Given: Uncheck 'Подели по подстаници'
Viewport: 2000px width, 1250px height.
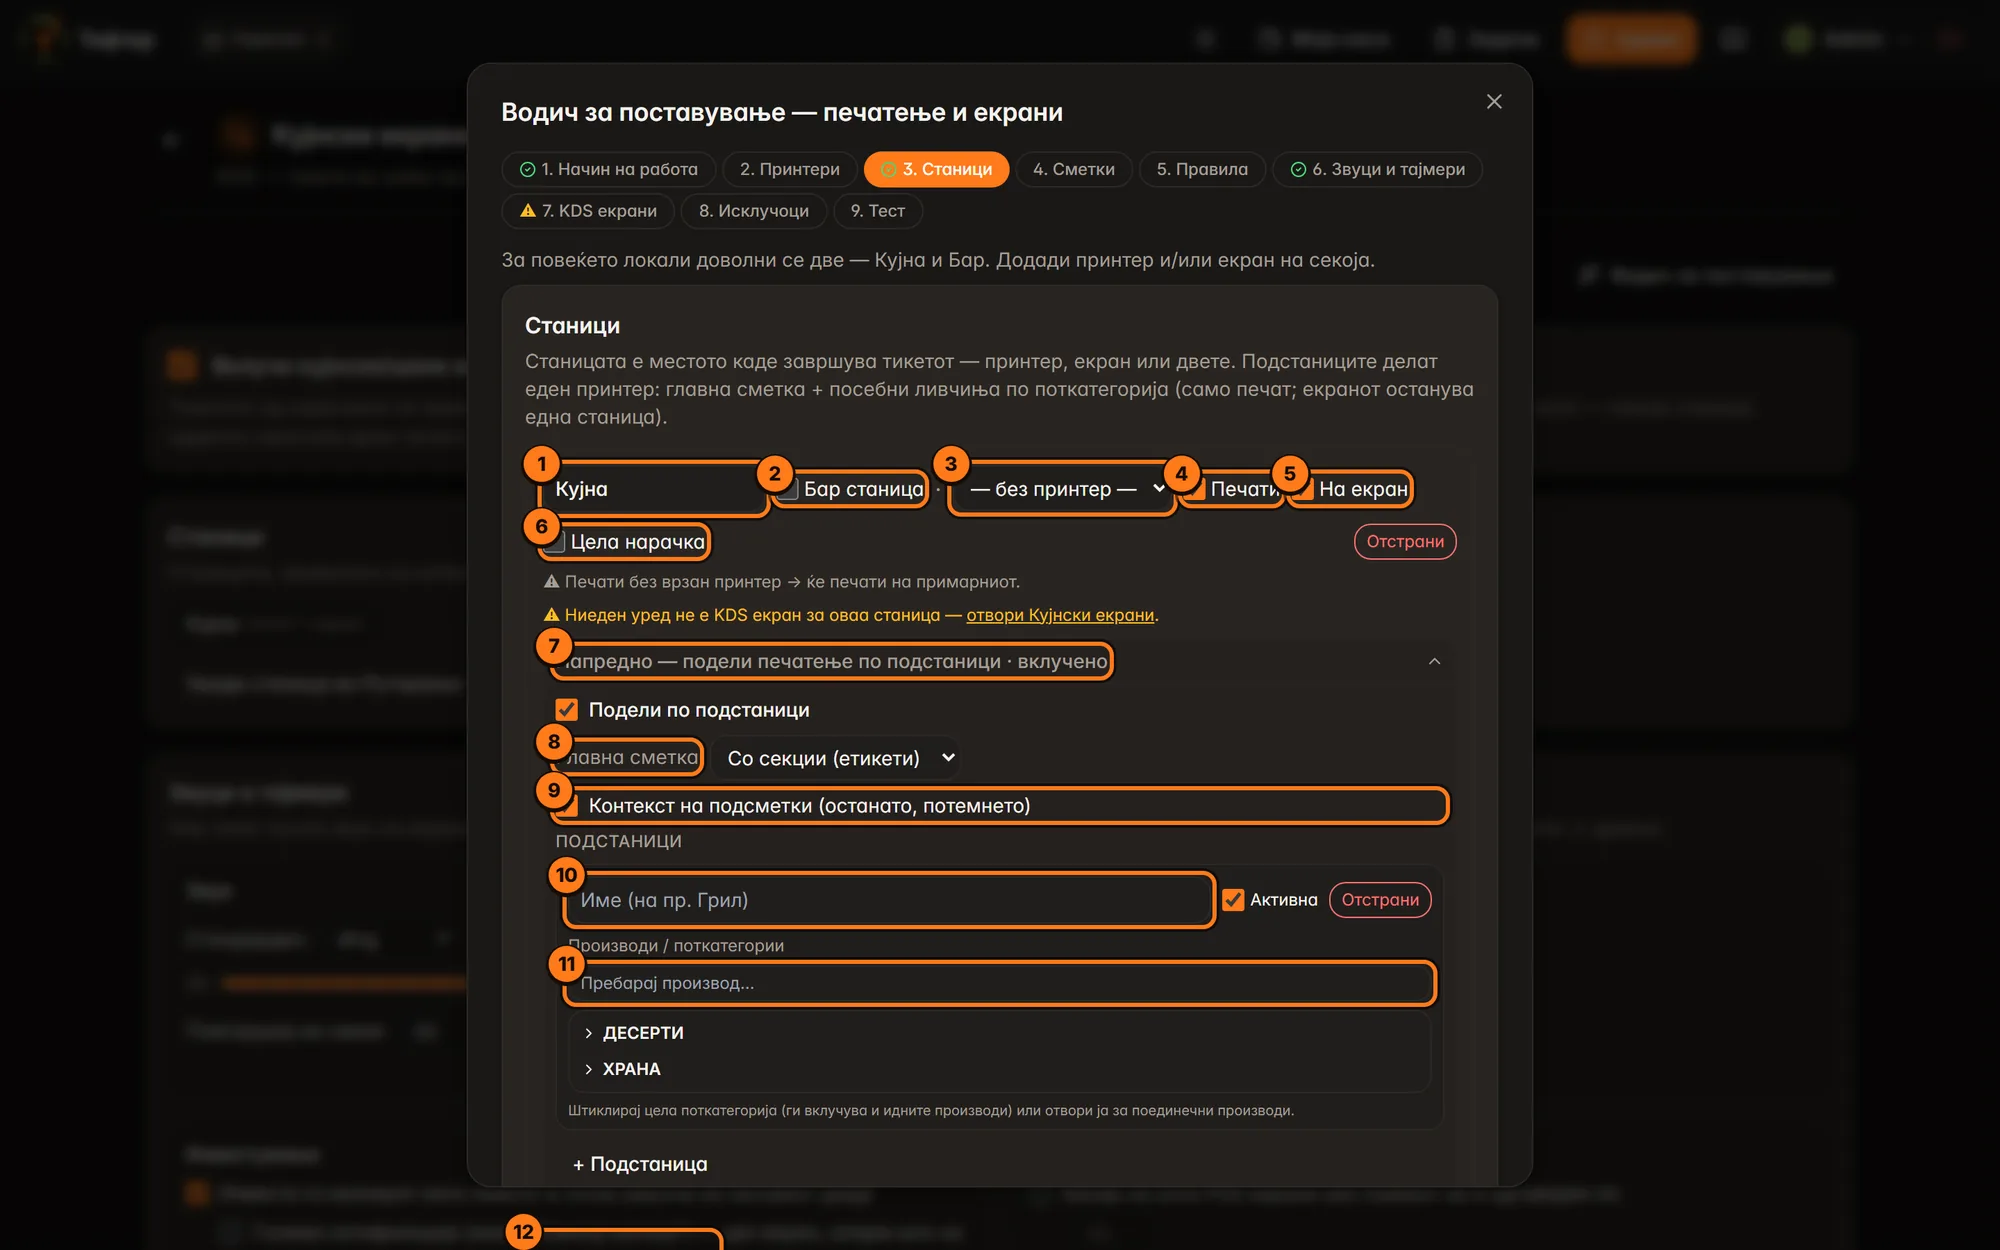Looking at the screenshot, I should pyautogui.click(x=567, y=710).
